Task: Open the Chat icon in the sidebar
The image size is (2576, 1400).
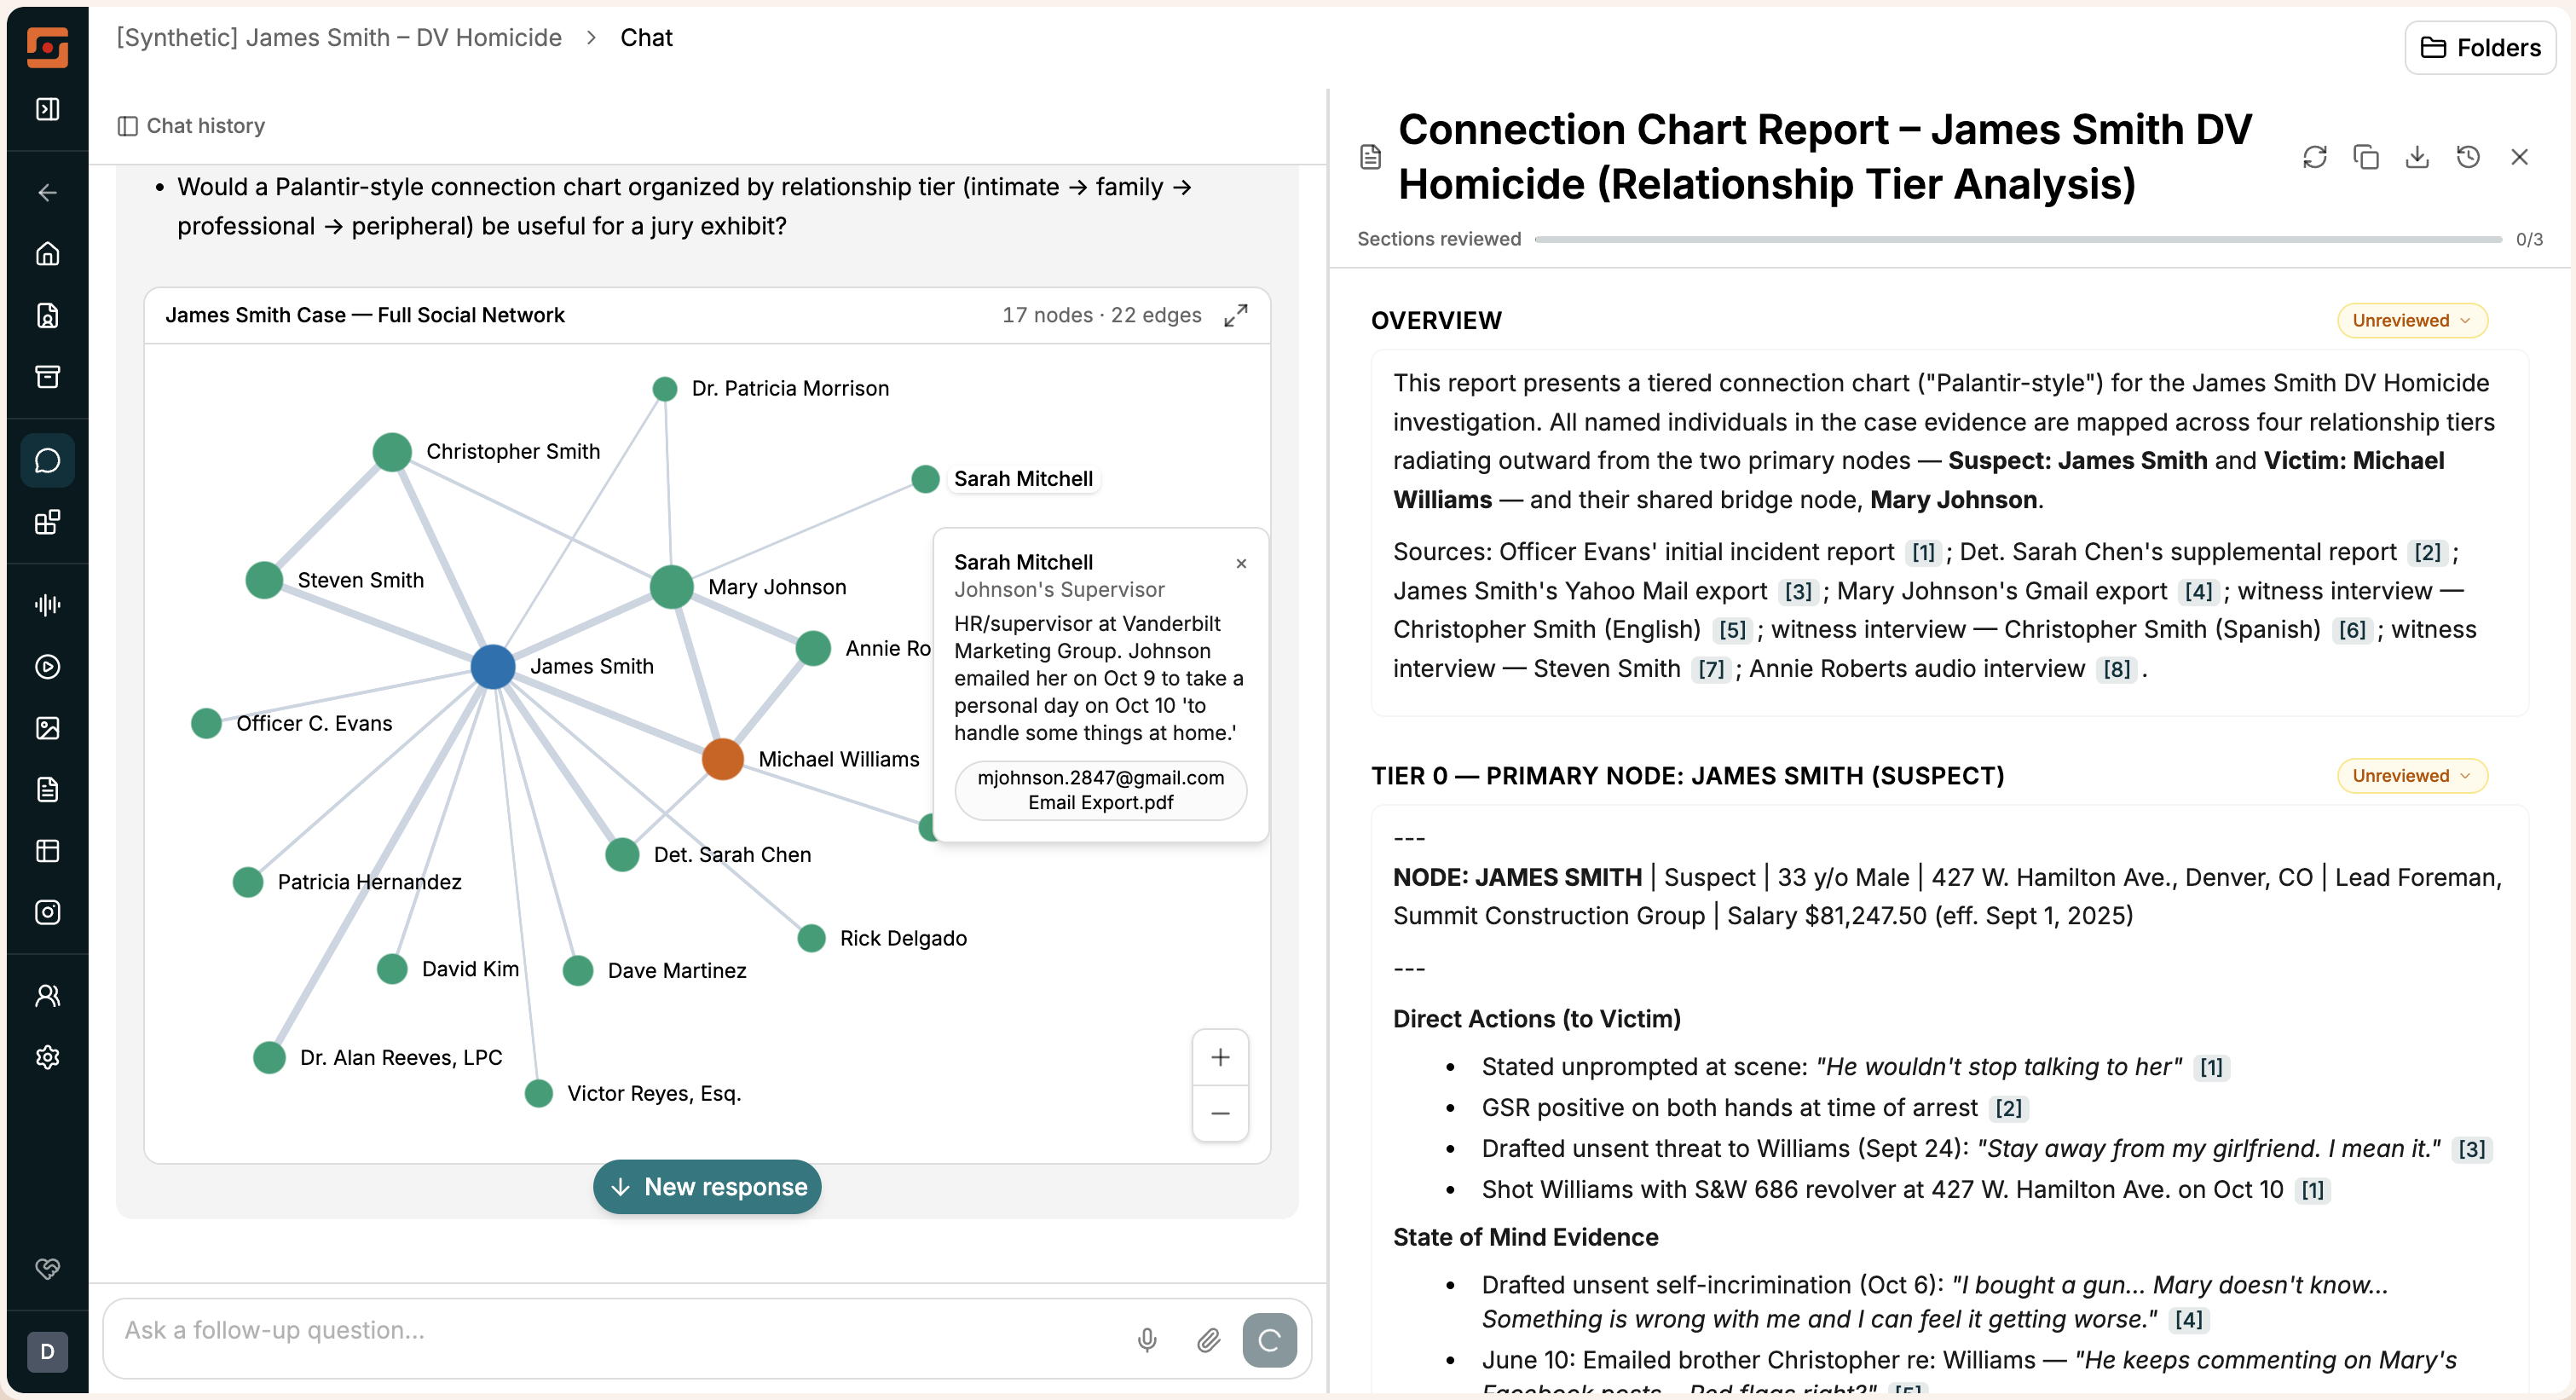Action: pyautogui.click(x=47, y=461)
